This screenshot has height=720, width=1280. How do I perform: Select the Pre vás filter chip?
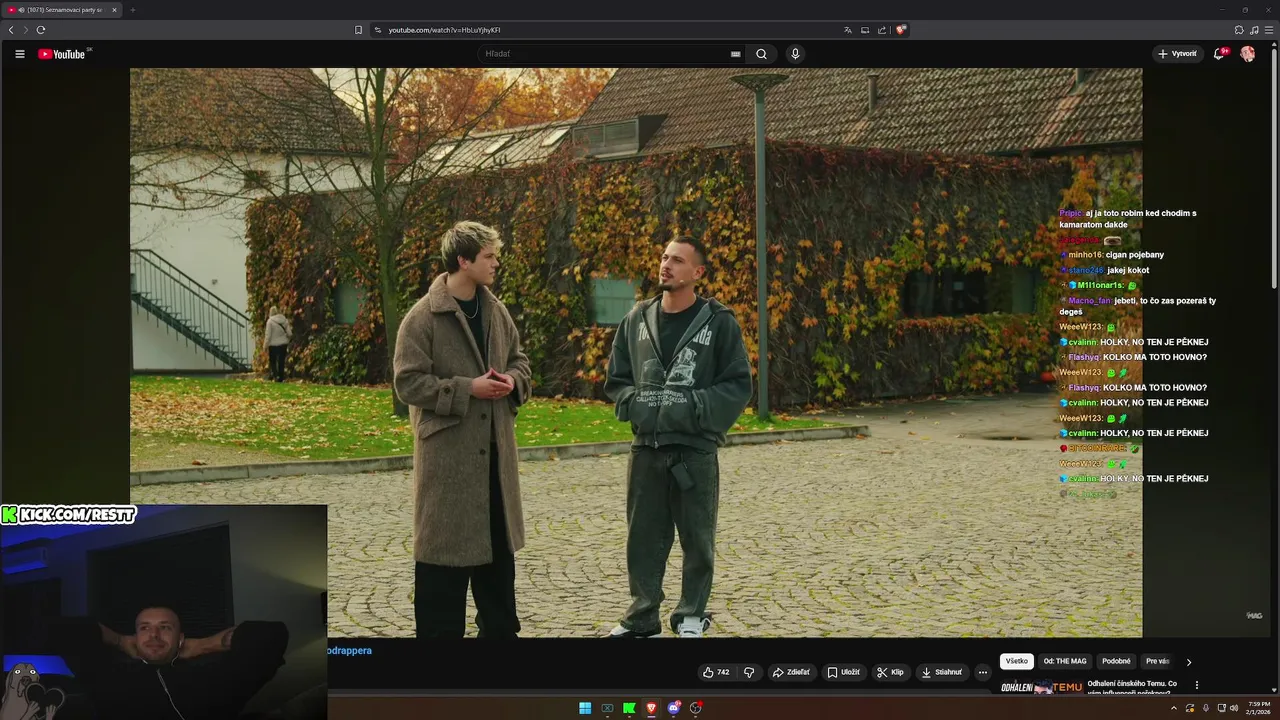click(1157, 661)
